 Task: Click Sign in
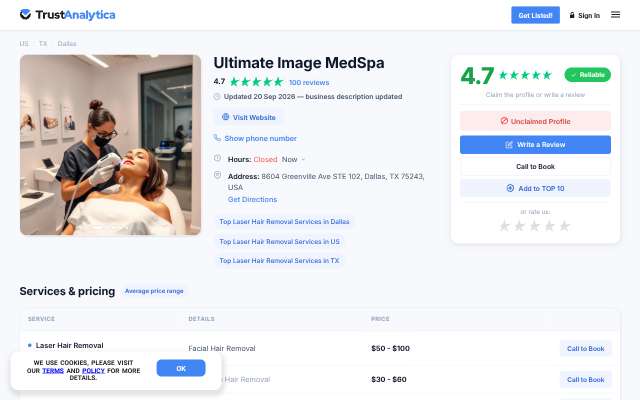589,16
